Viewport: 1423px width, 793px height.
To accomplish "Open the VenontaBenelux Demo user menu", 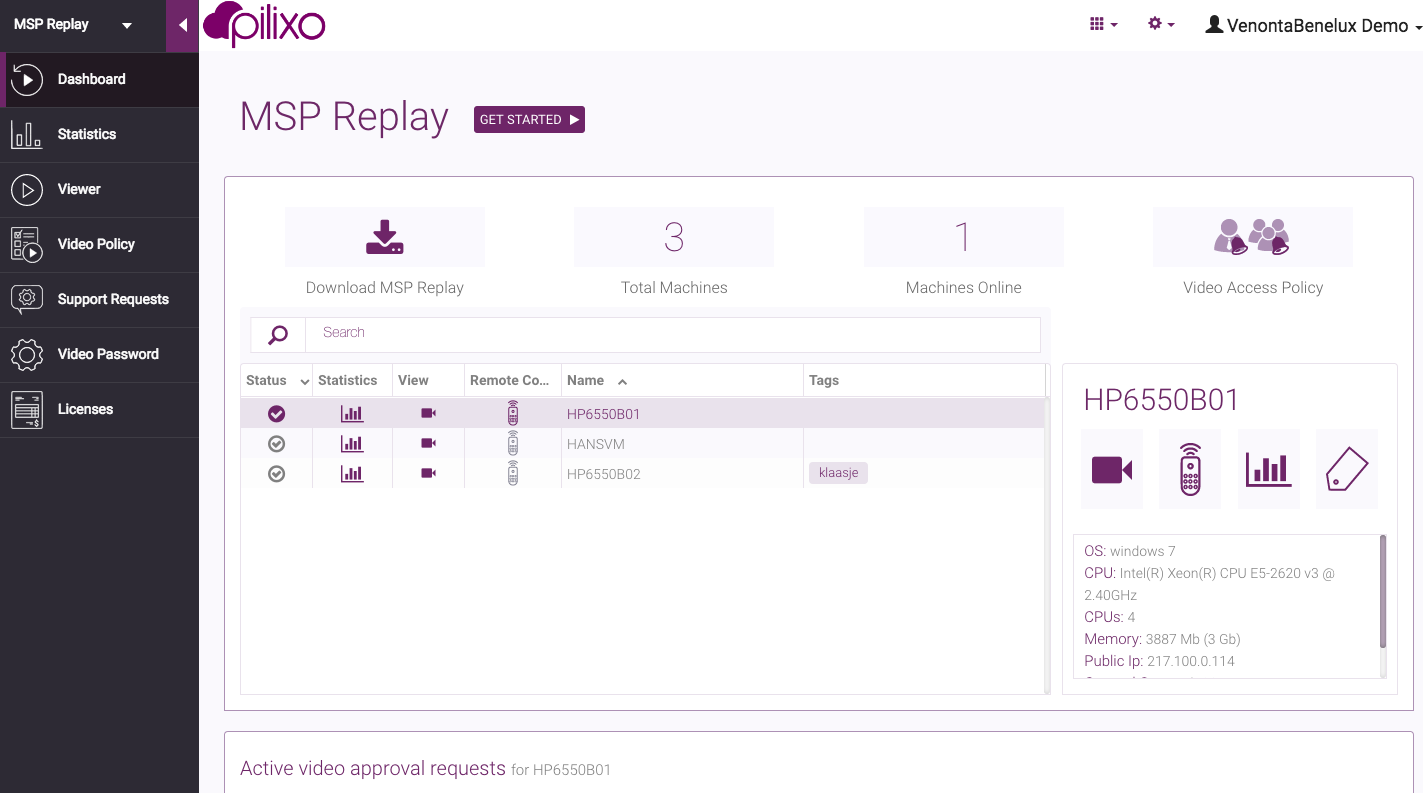I will click(x=1313, y=25).
